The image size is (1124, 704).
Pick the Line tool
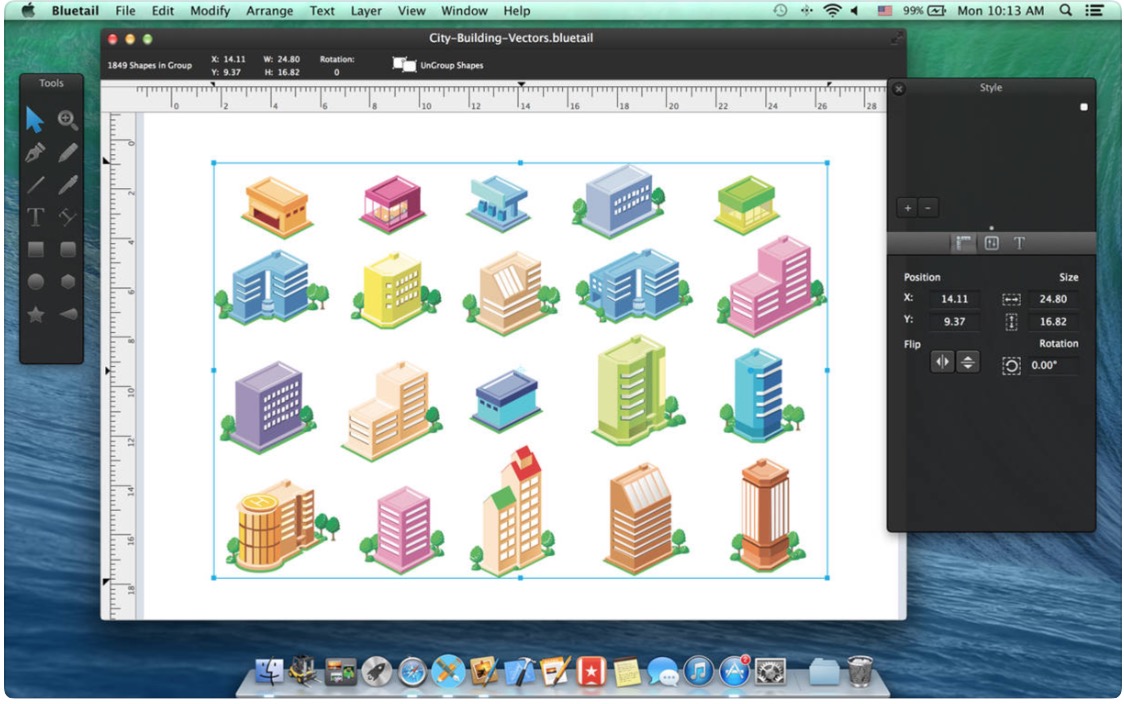(x=35, y=185)
